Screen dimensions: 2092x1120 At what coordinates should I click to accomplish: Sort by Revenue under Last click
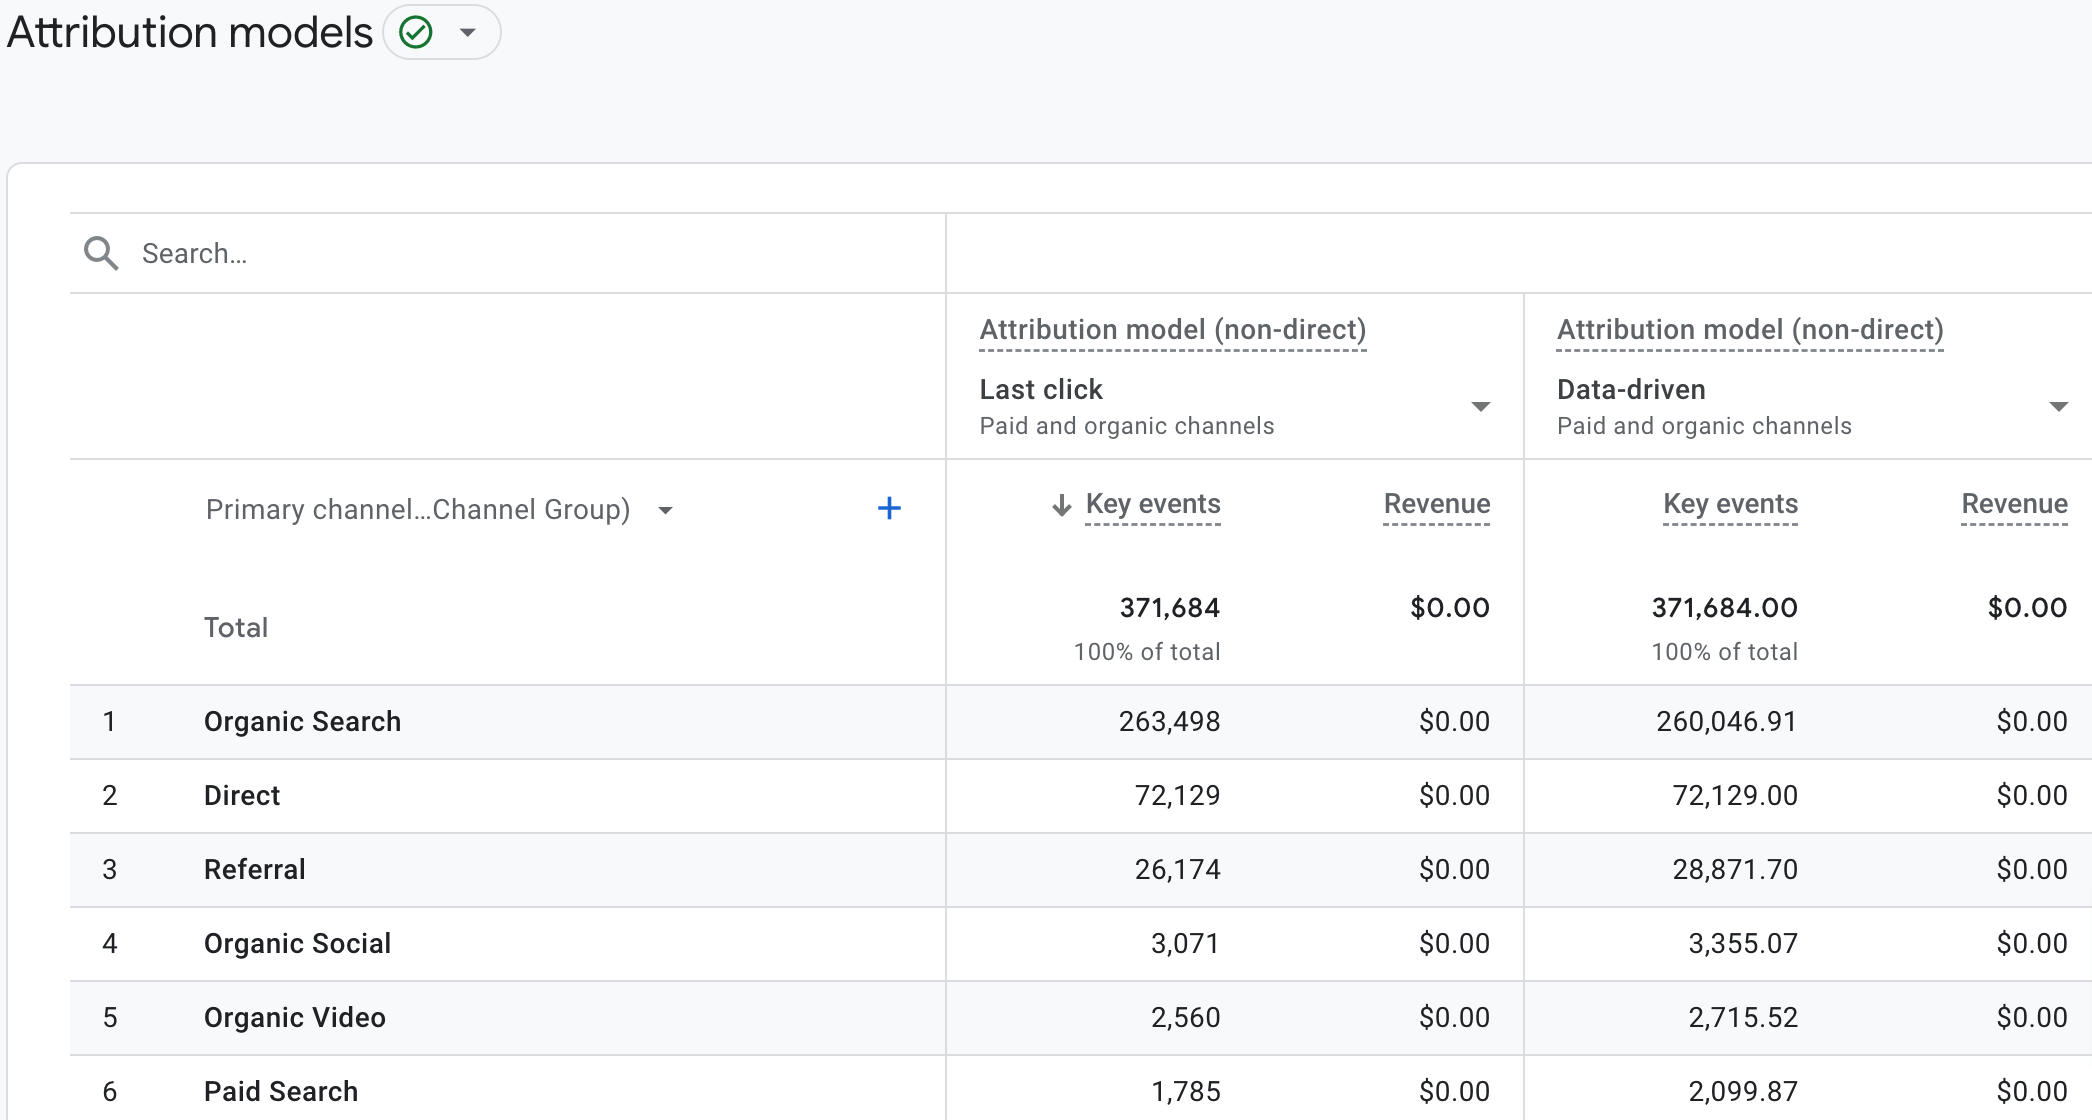pos(1437,505)
